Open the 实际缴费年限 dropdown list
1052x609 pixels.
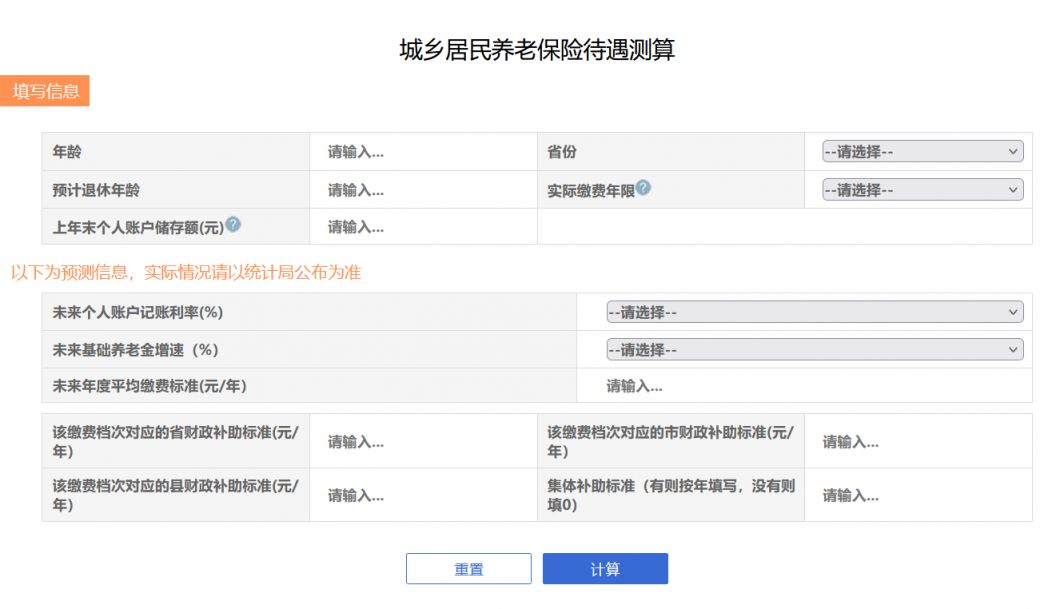coord(920,188)
